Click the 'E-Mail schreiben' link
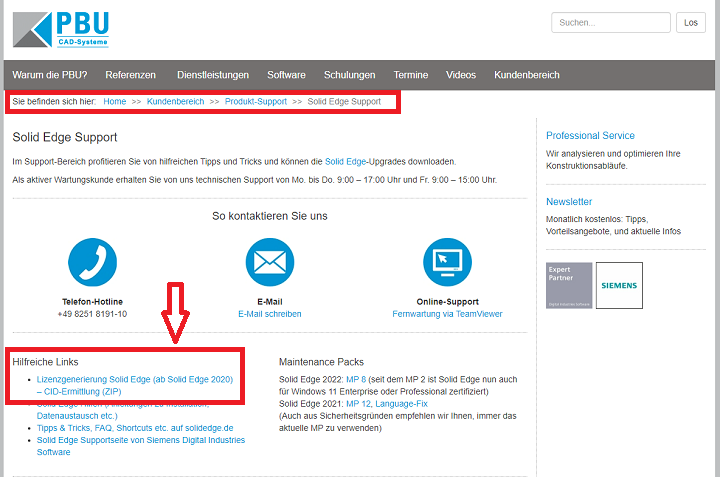The width and height of the screenshot is (720, 477). (270, 314)
